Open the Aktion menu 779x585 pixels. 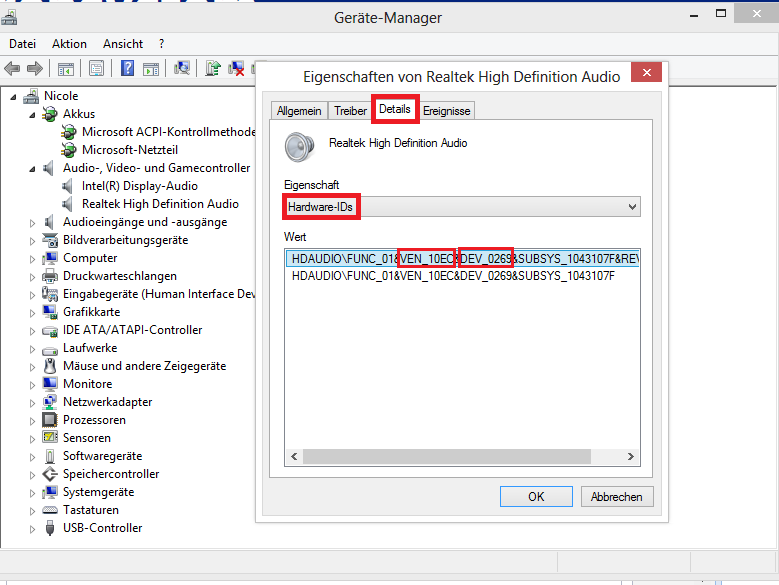click(69, 44)
